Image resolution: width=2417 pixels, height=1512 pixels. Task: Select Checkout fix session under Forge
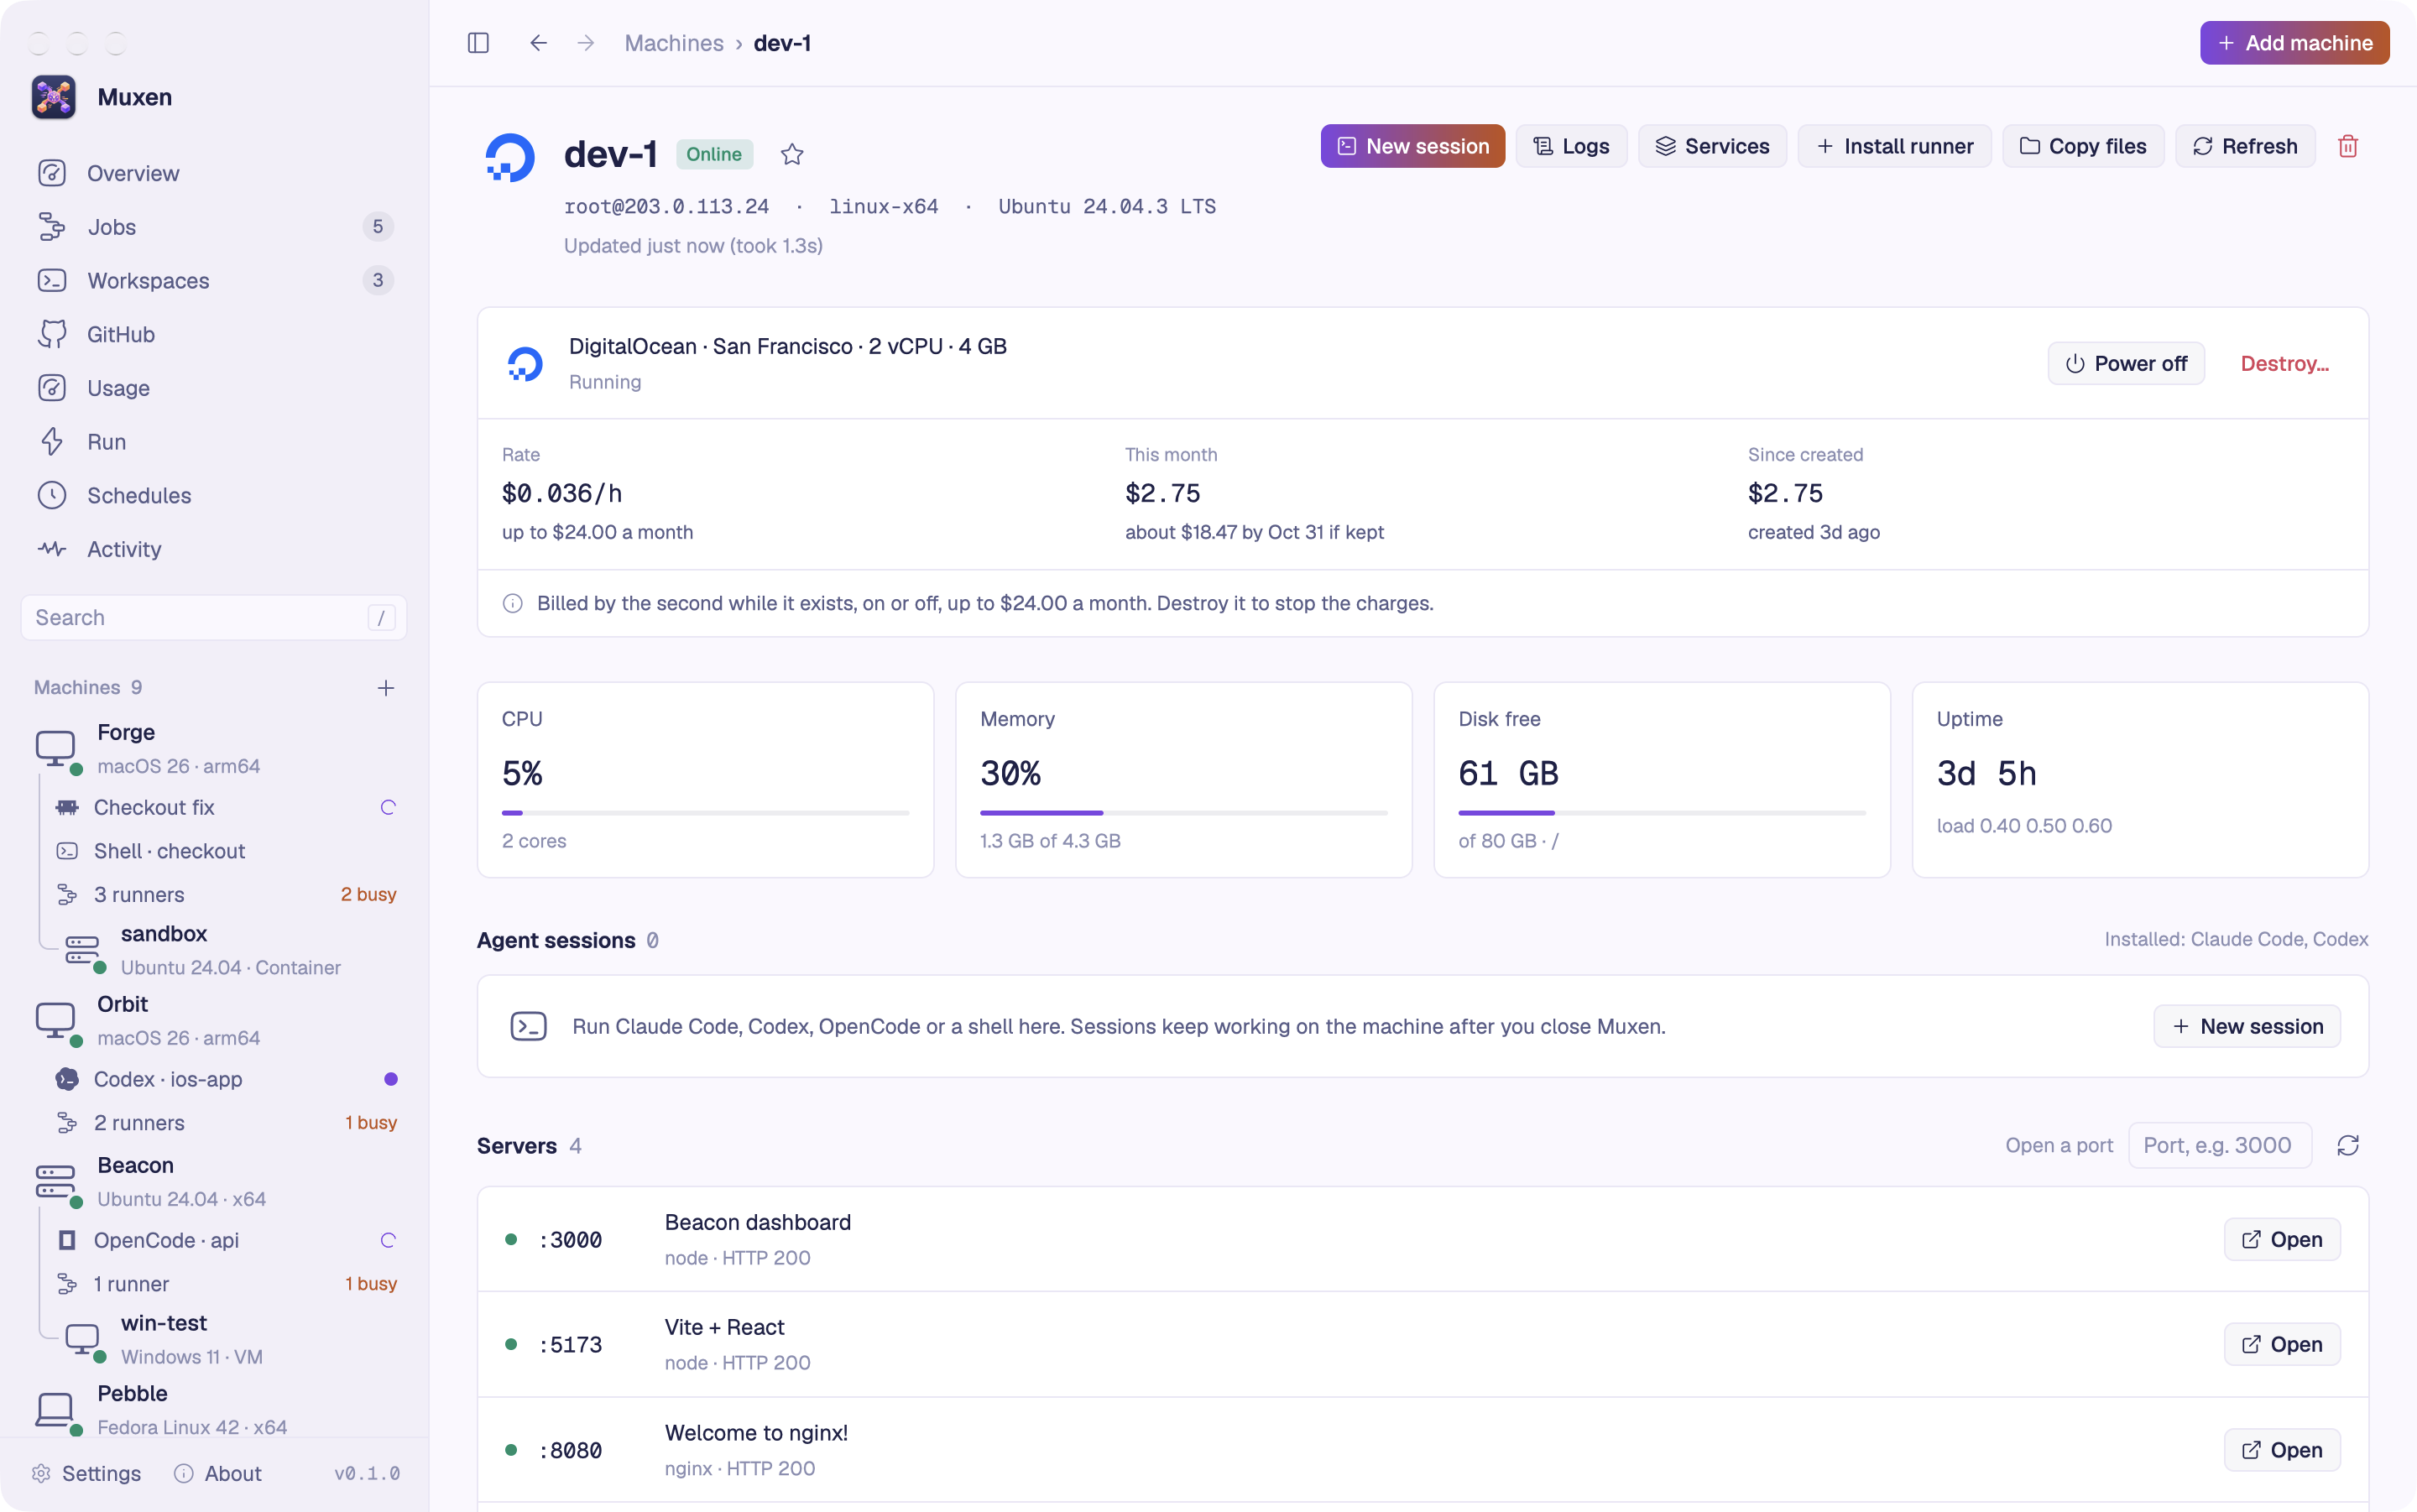(224, 807)
